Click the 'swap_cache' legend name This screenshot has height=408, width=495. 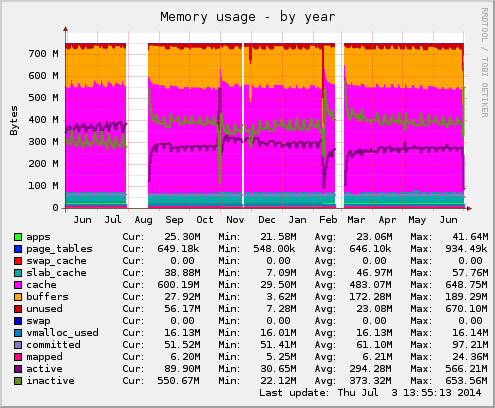(56, 261)
